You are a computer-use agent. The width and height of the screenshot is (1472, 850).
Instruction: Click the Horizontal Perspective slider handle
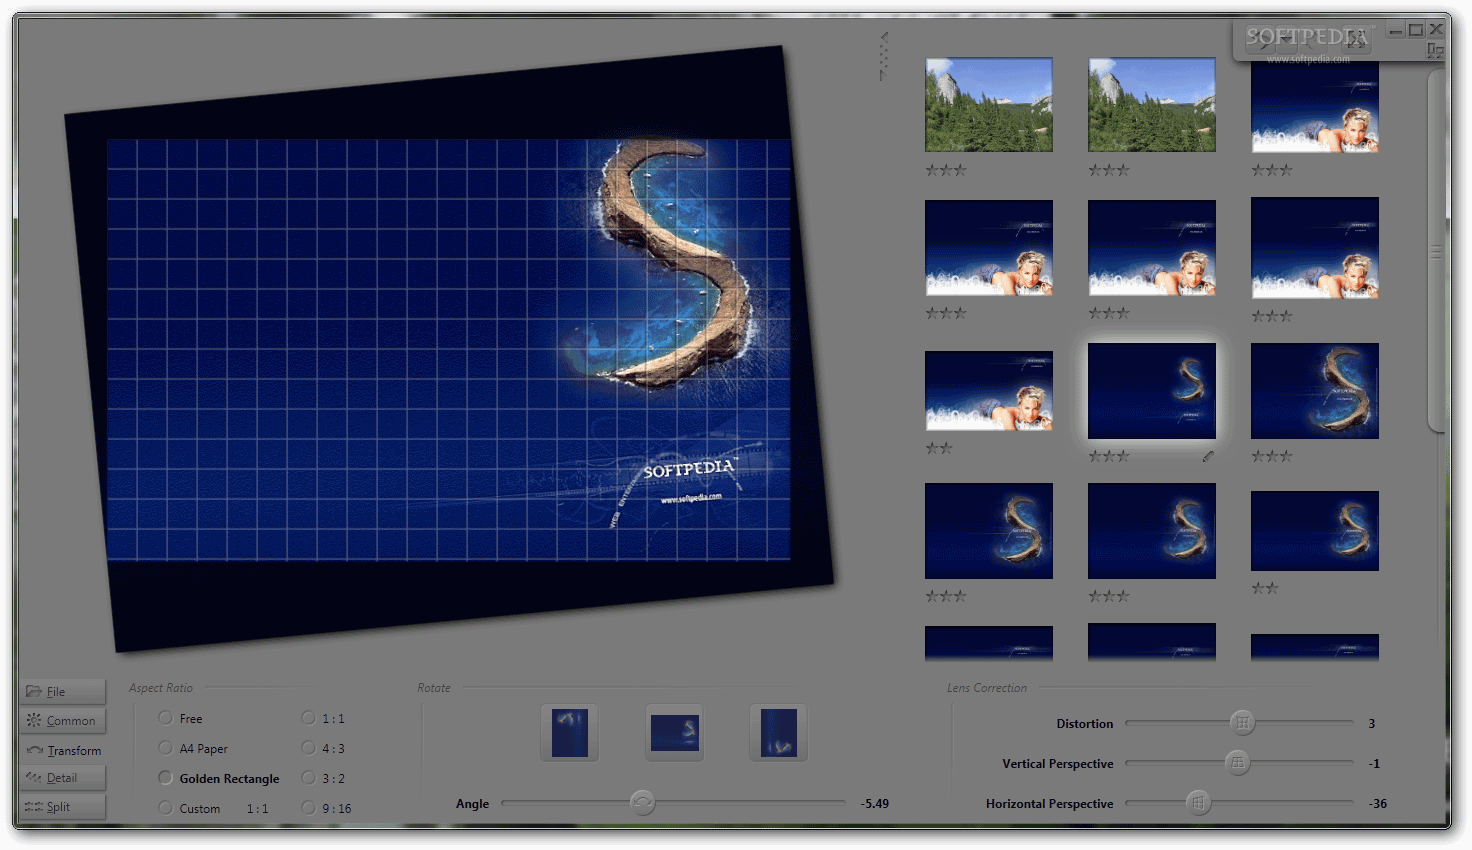[1198, 802]
